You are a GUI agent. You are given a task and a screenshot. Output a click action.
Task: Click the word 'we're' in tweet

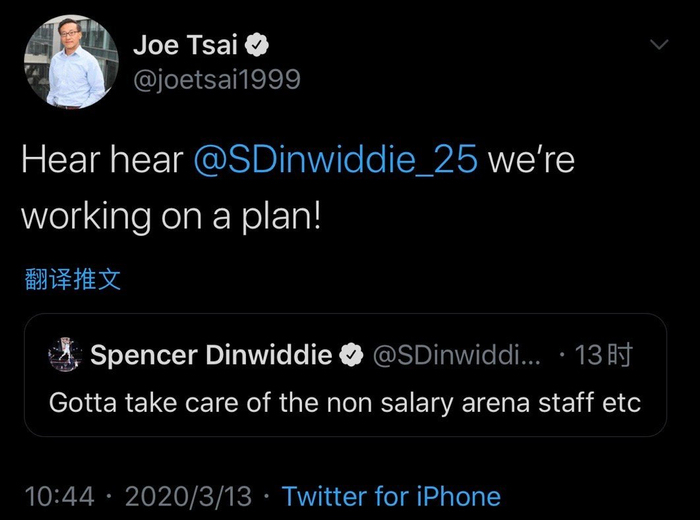pyautogui.click(x=531, y=161)
